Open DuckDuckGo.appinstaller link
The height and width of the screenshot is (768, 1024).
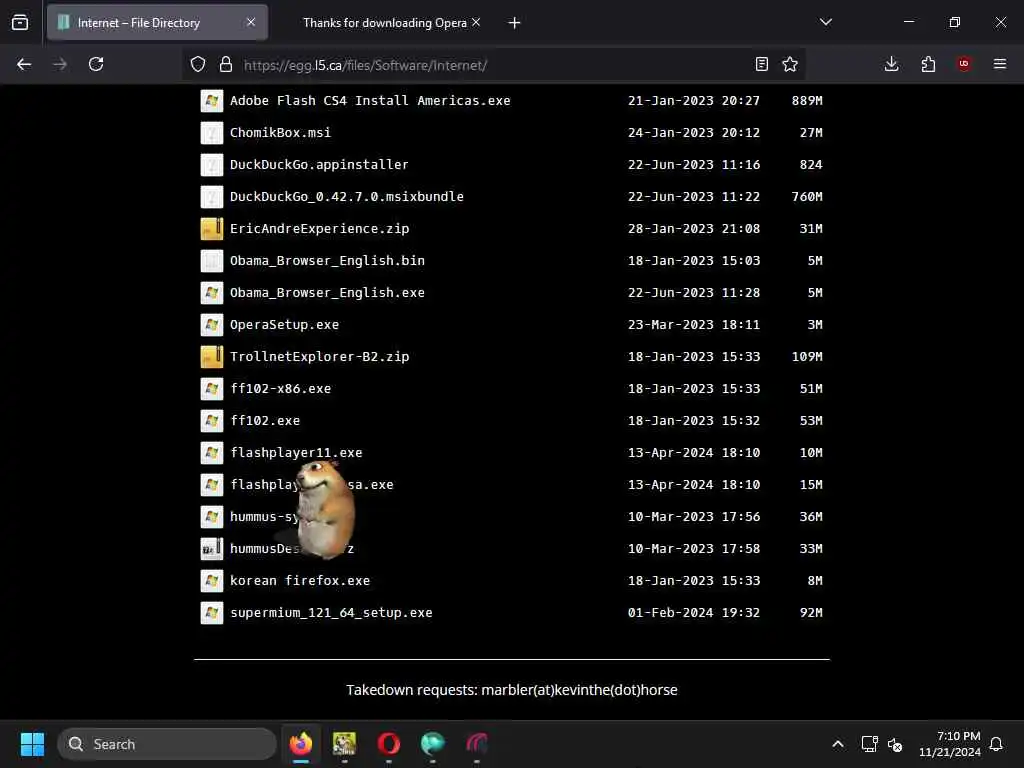[x=319, y=165]
